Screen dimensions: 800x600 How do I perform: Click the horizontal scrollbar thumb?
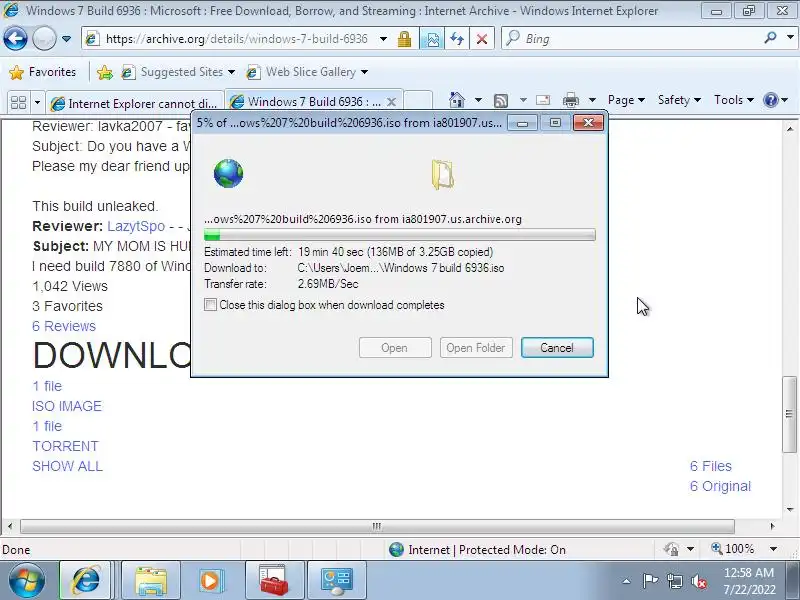[x=377, y=526]
